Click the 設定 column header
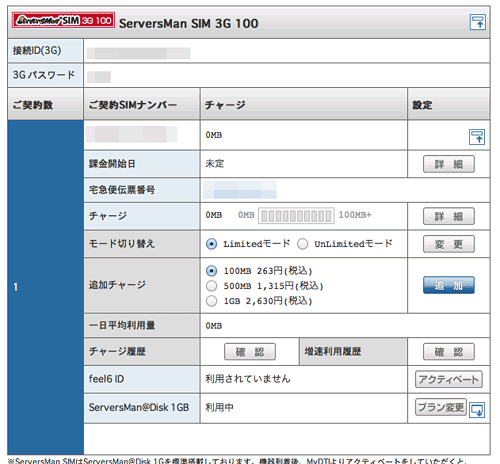 449,104
